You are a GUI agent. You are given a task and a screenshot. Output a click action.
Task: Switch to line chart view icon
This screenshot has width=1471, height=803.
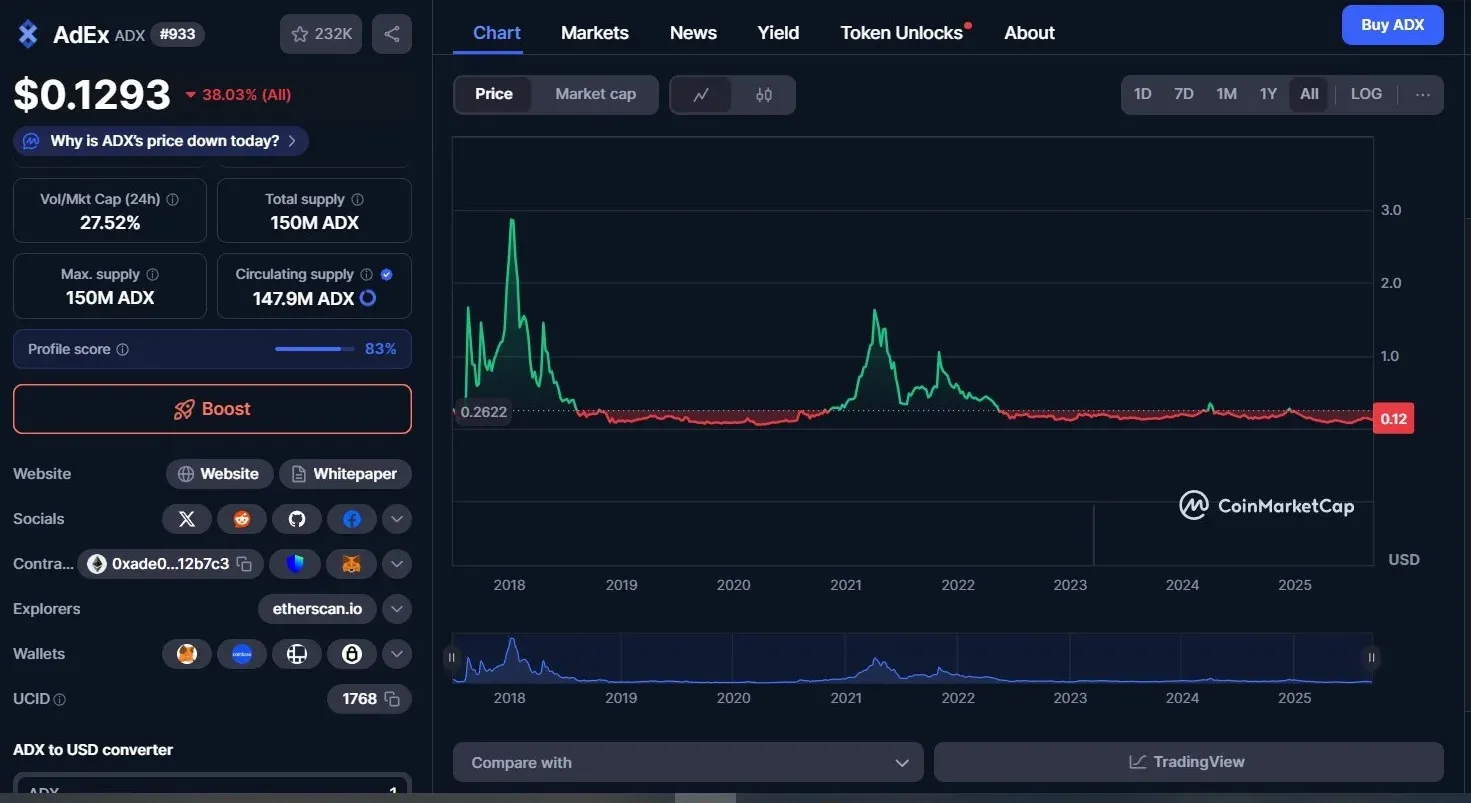coord(701,95)
